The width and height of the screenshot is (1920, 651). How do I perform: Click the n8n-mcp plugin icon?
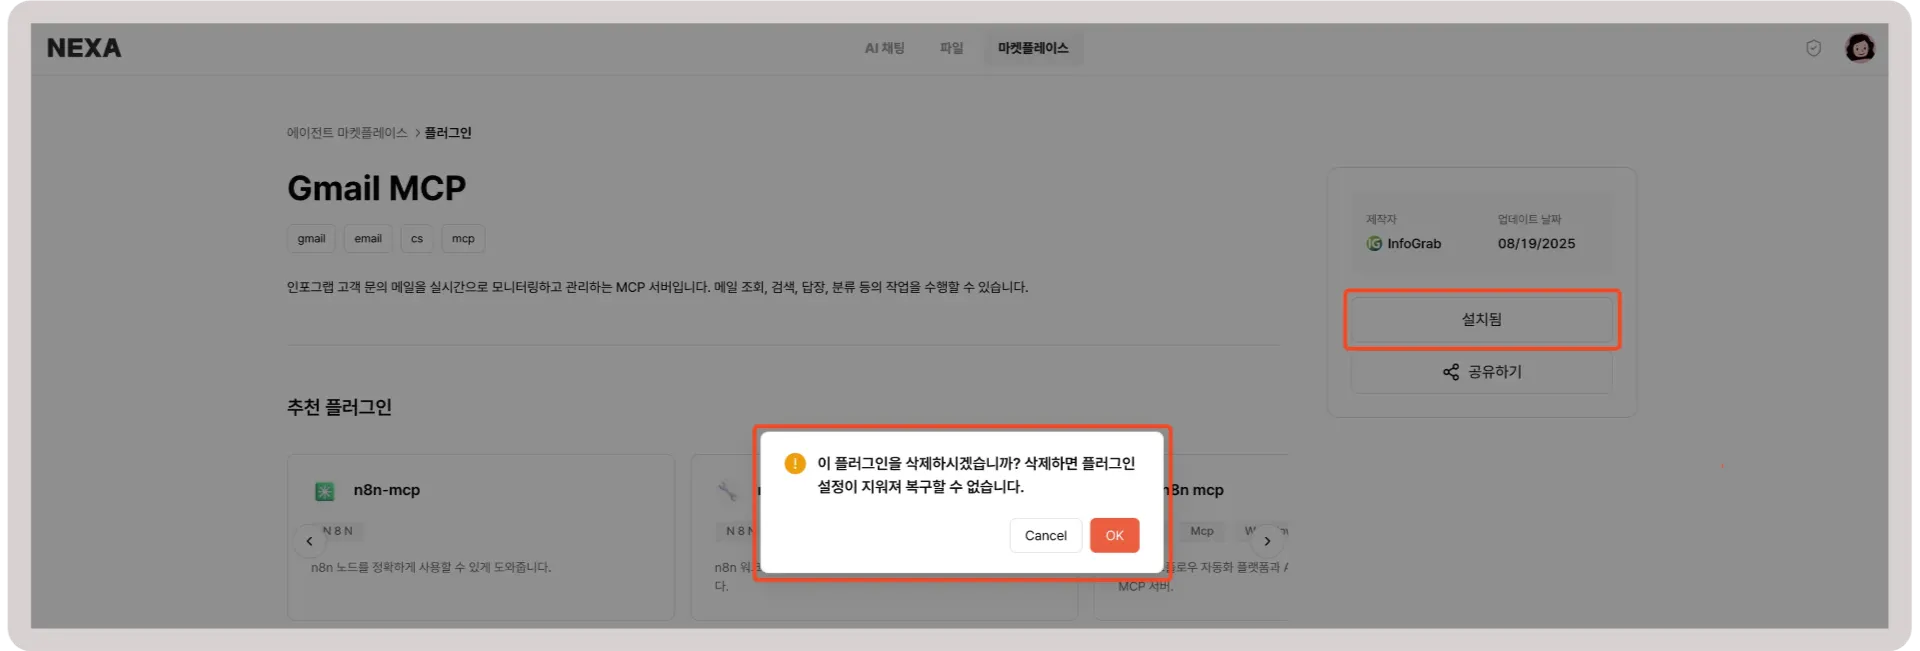[325, 491]
